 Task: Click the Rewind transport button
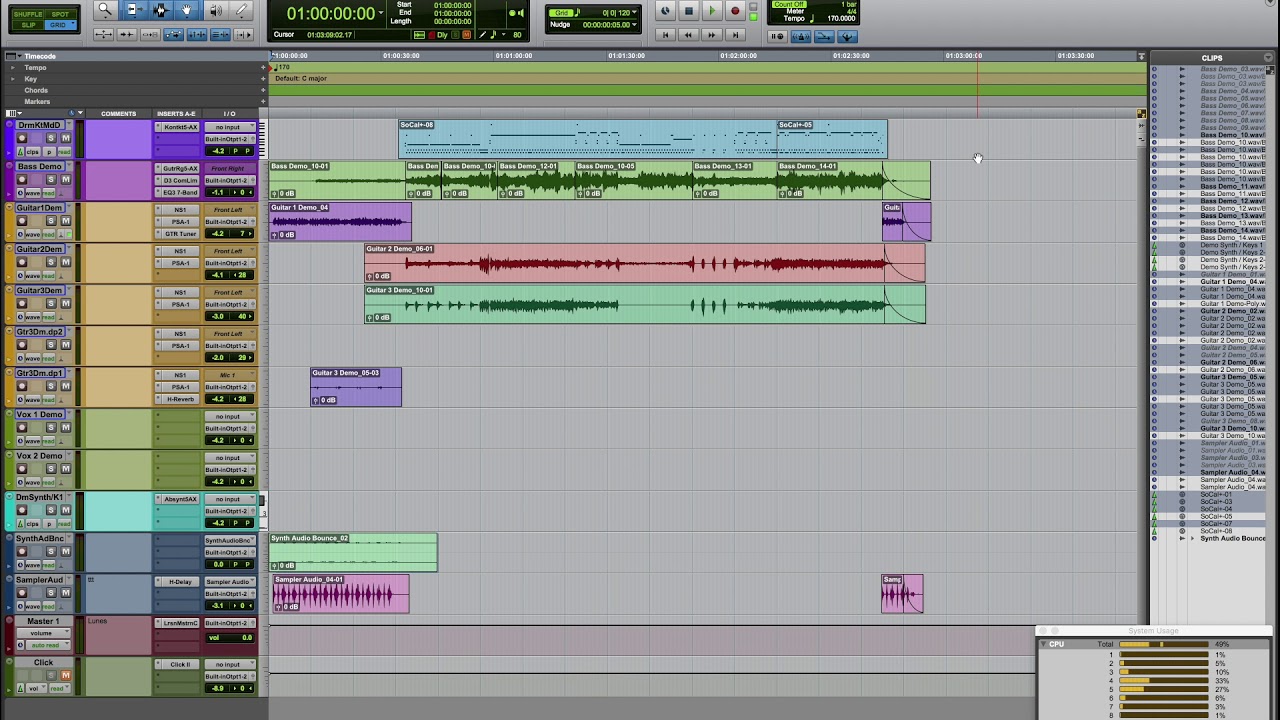(x=688, y=35)
